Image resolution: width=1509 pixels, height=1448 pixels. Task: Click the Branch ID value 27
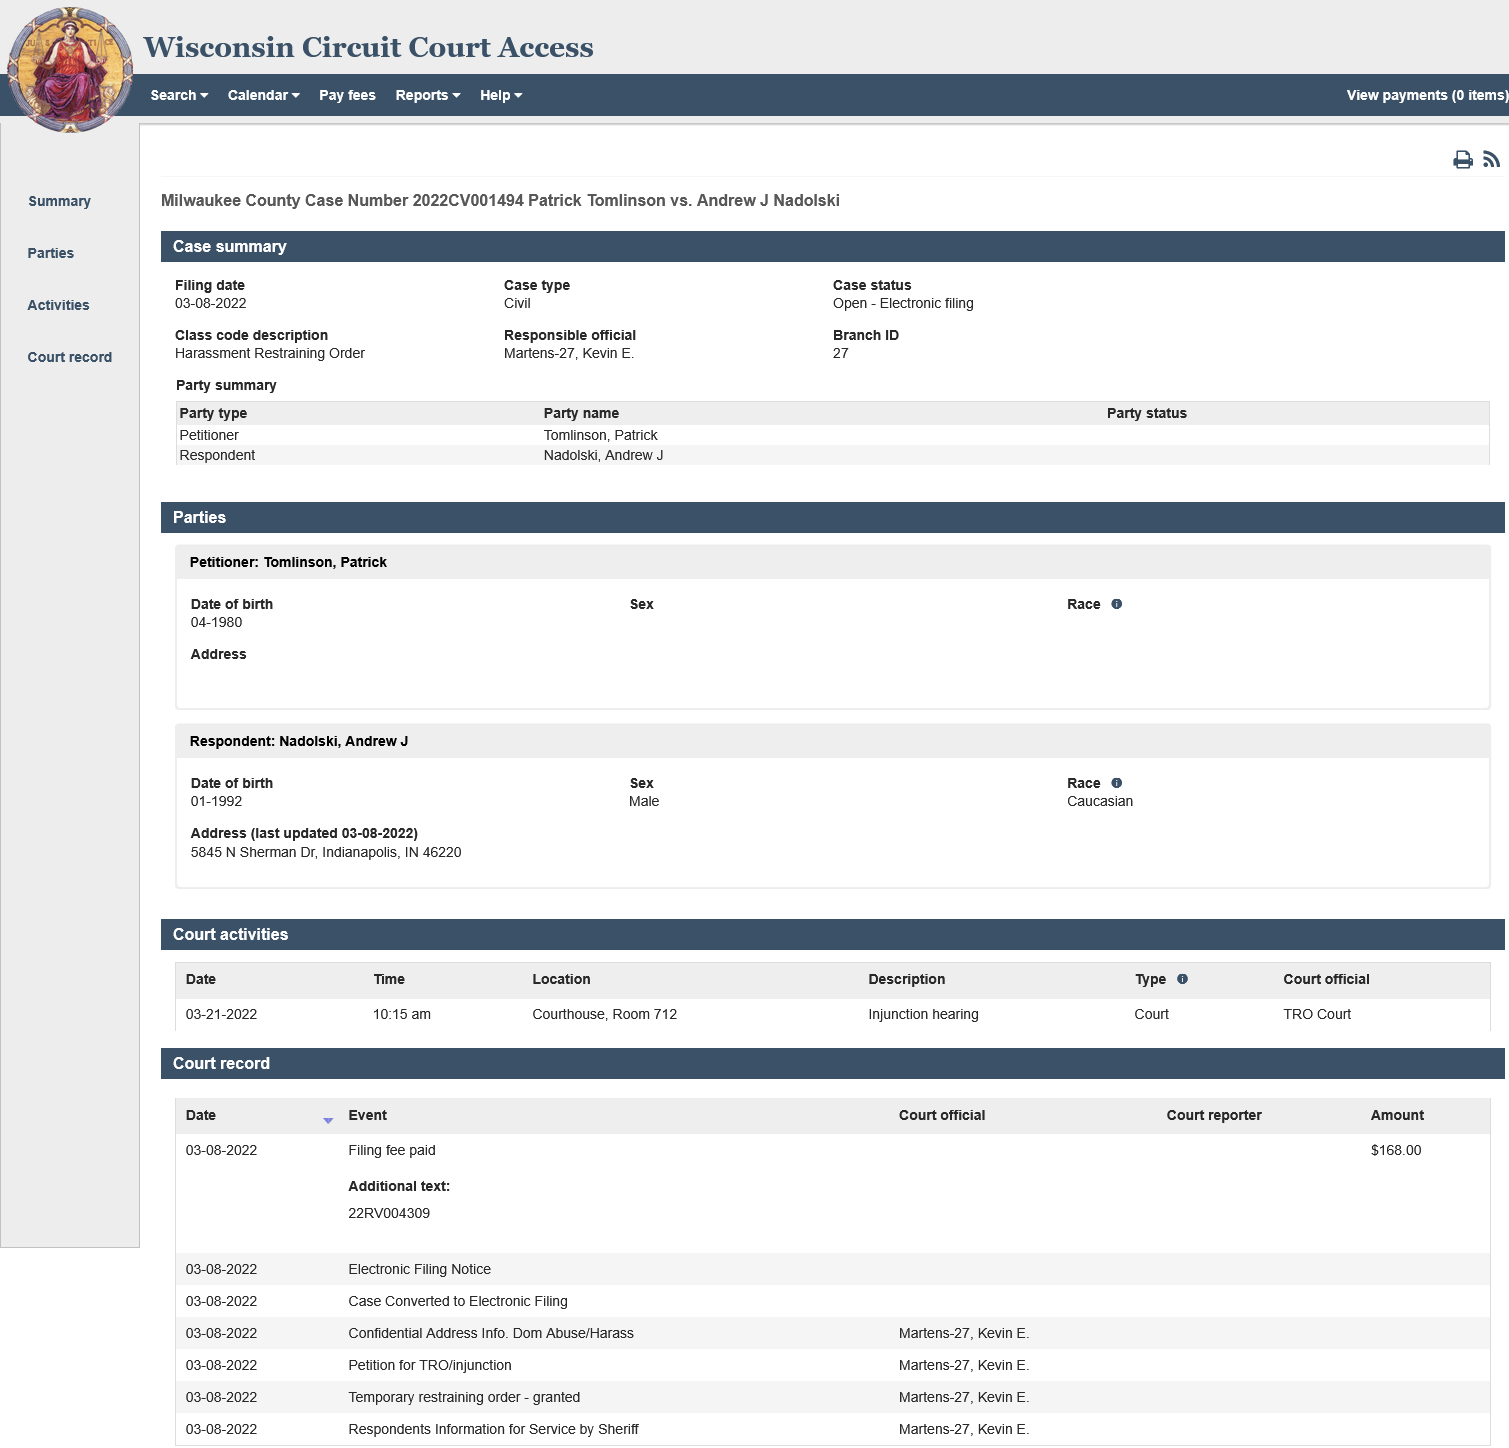coord(840,353)
